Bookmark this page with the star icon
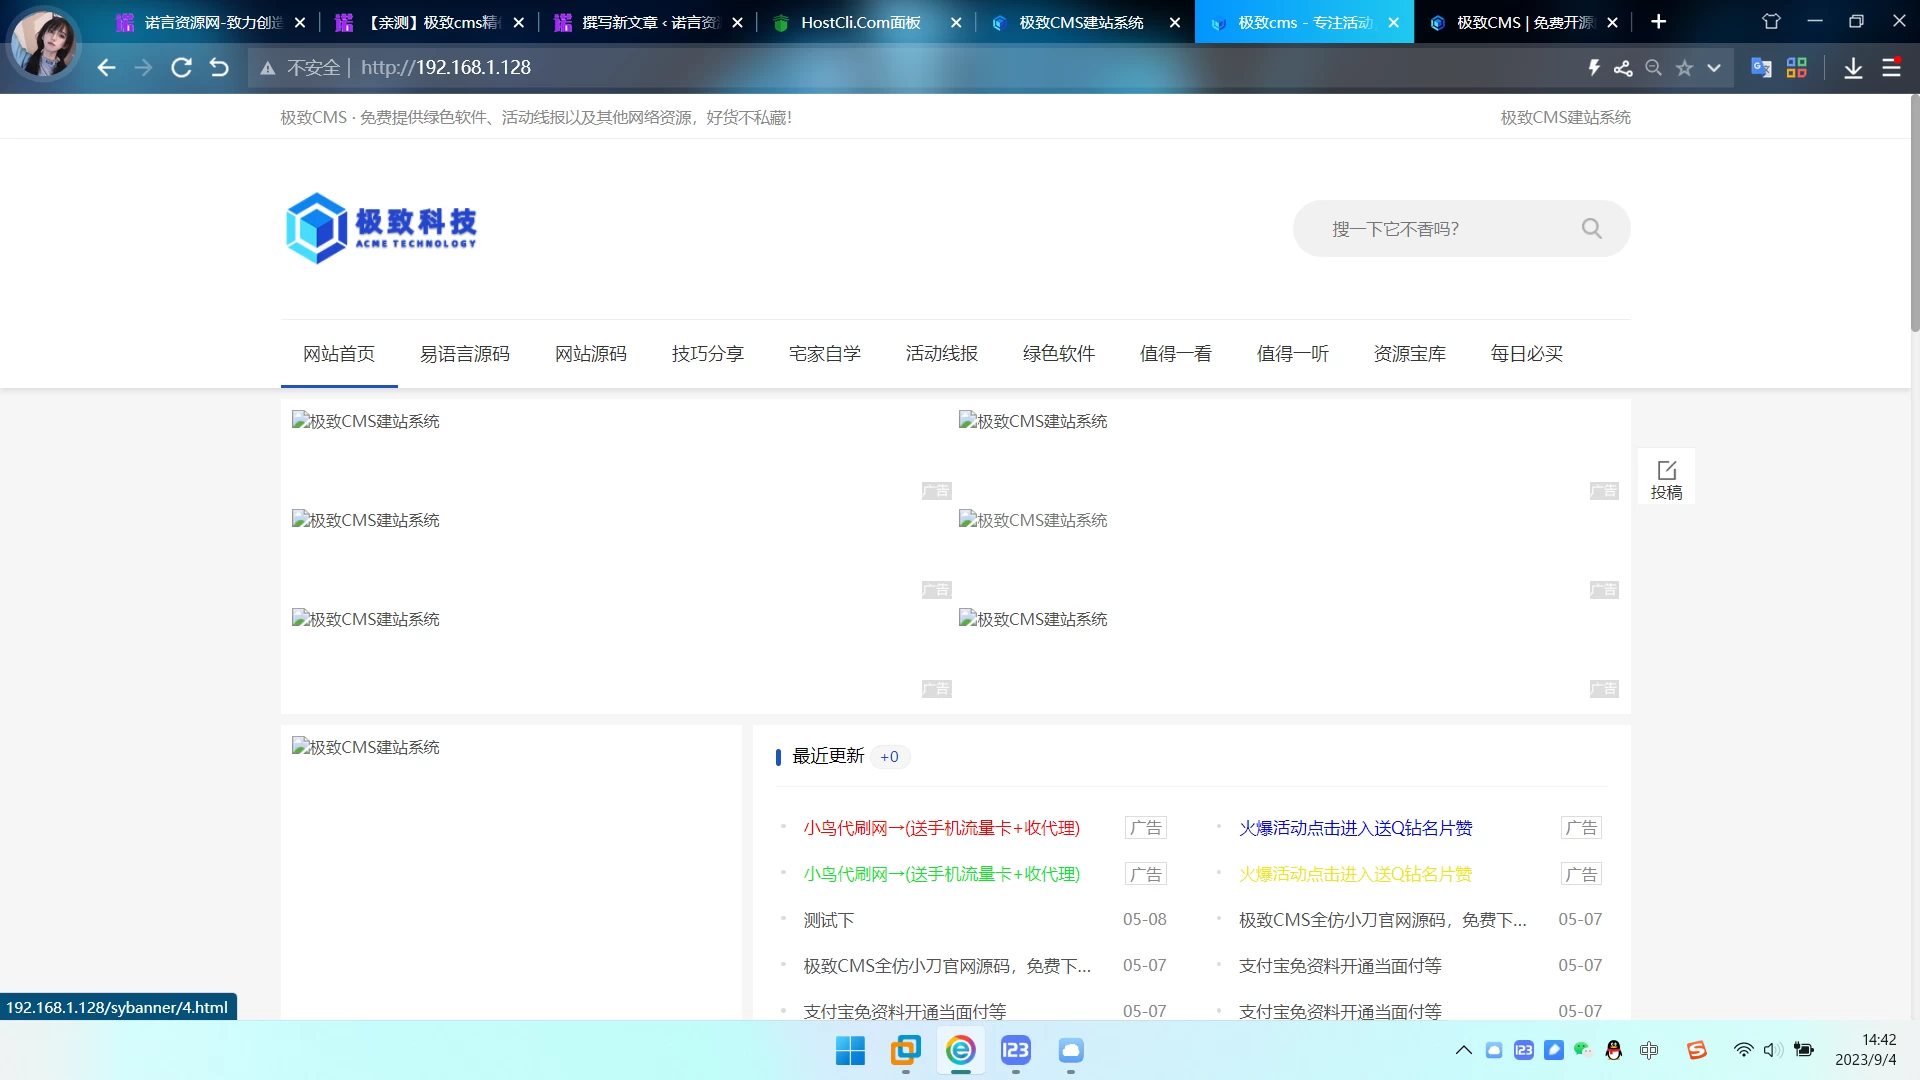The height and width of the screenshot is (1080, 1920). (1684, 67)
